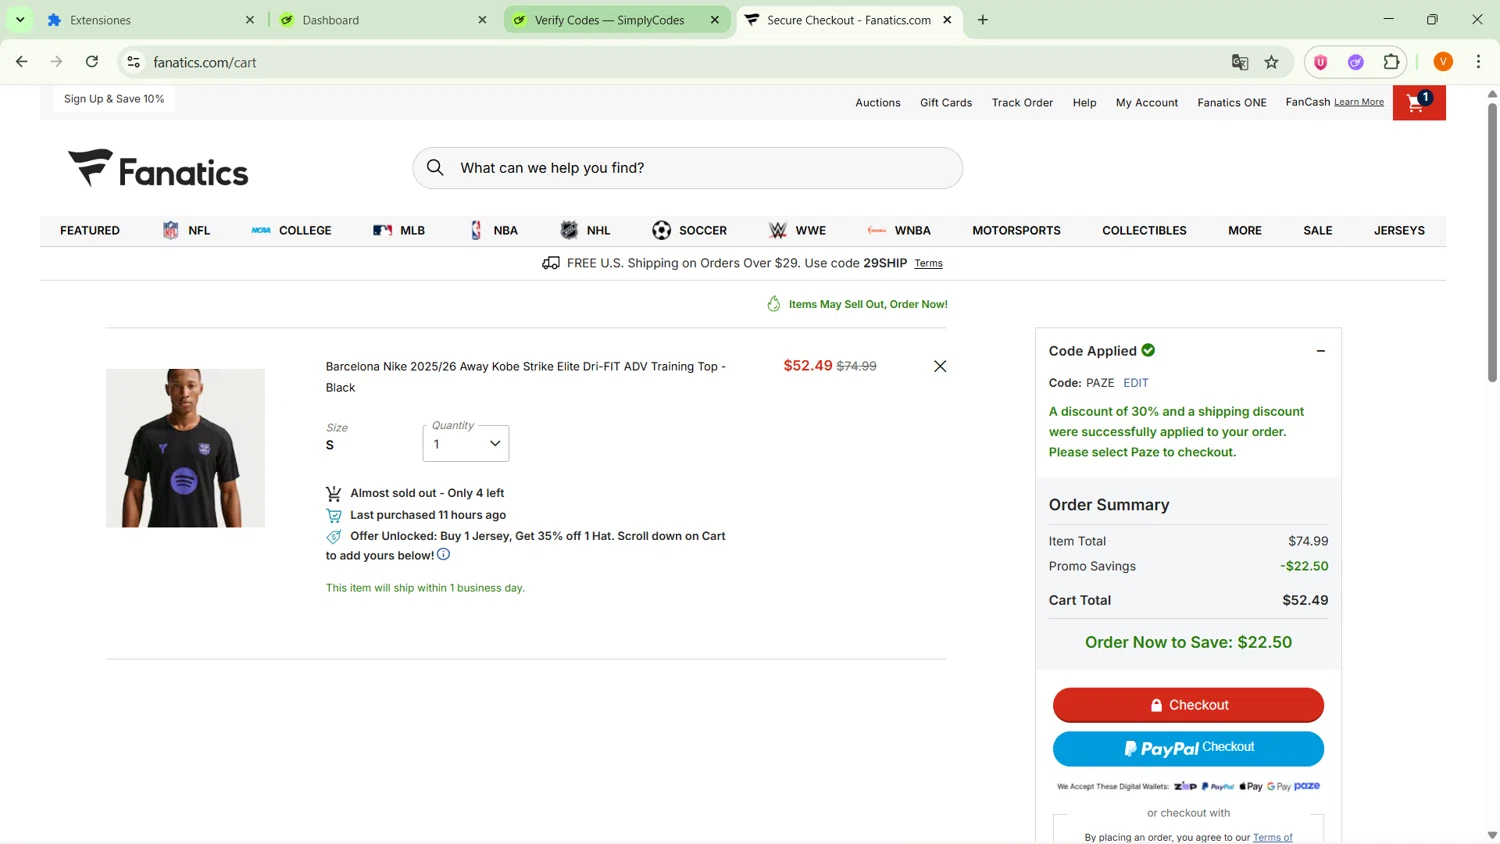Open the COLLEGE menu

coord(291,231)
